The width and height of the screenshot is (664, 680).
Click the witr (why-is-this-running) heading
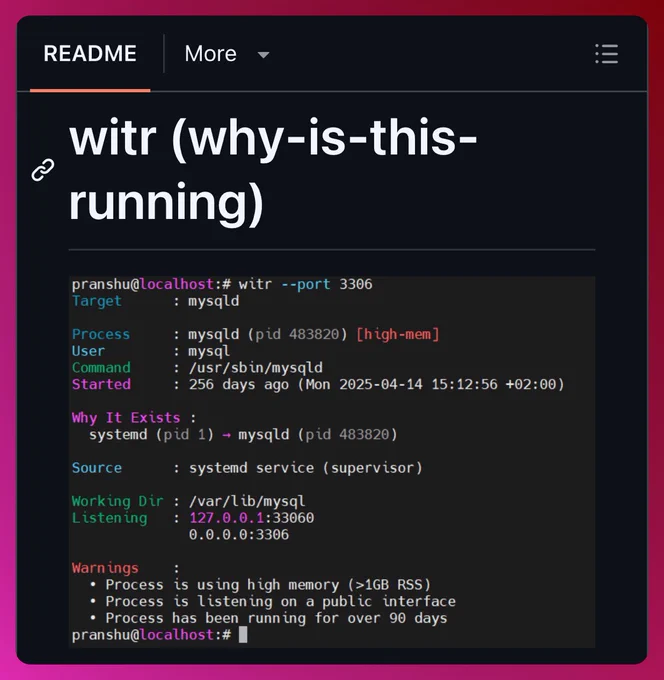pyautogui.click(x=273, y=170)
